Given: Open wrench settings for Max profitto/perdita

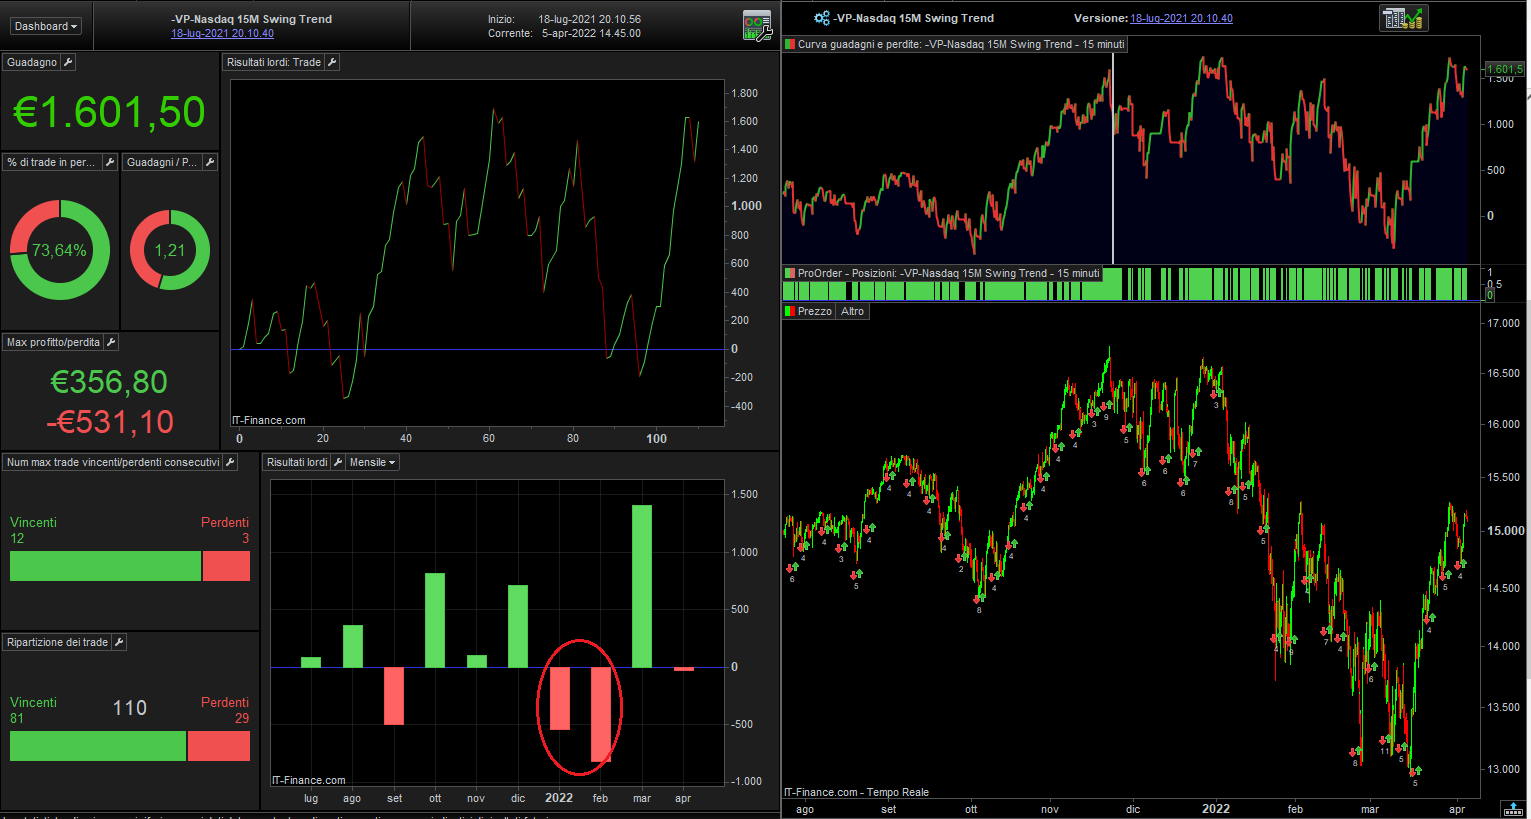Looking at the screenshot, I should point(111,342).
